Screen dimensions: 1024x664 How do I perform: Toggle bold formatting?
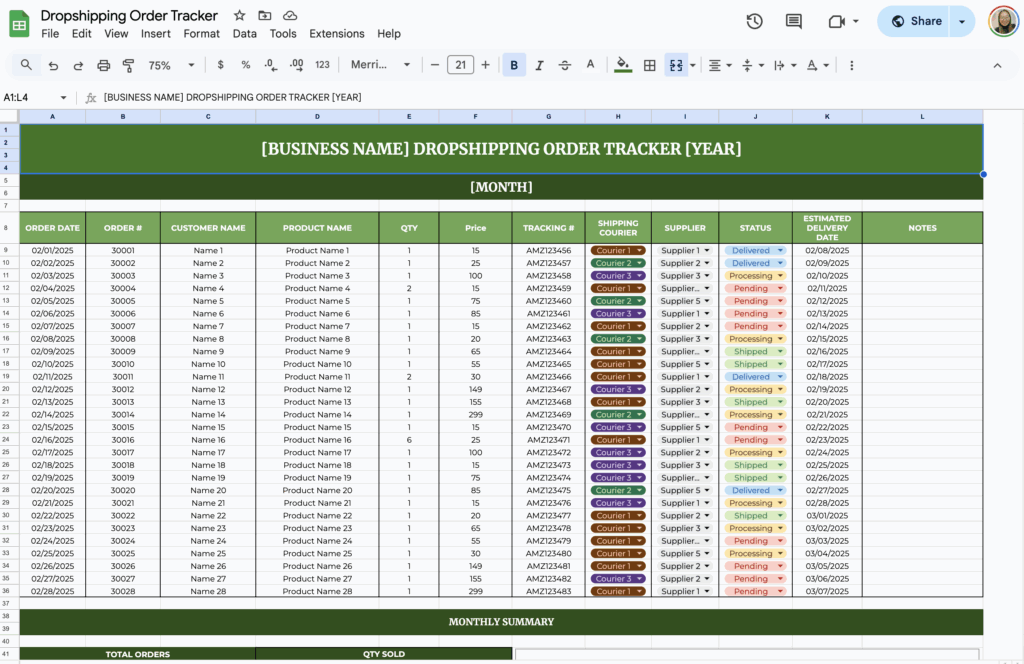pos(513,64)
